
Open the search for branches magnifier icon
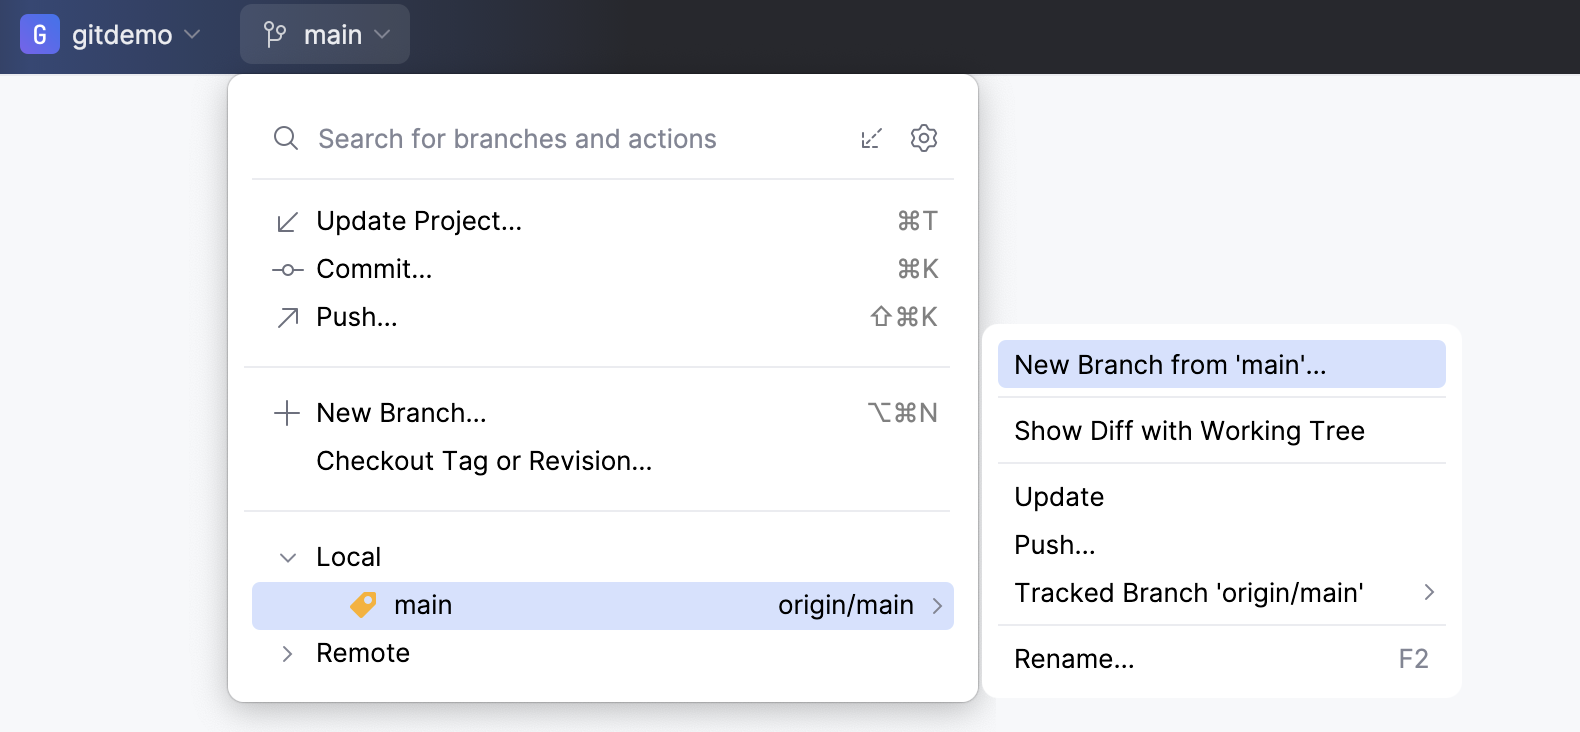[x=286, y=139]
